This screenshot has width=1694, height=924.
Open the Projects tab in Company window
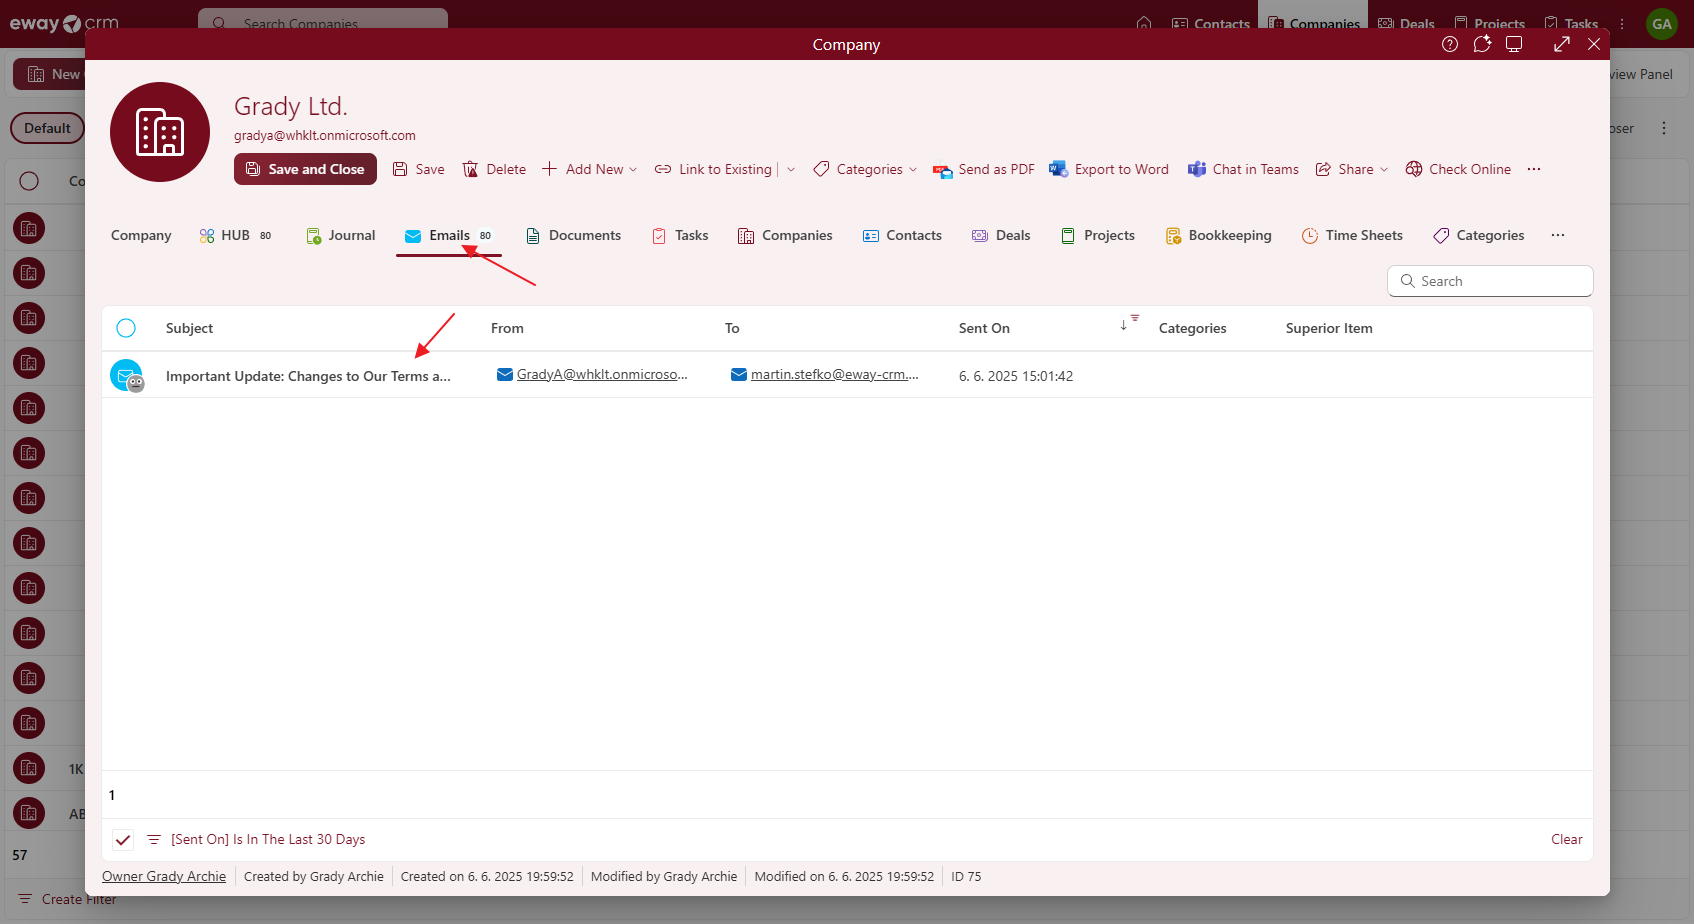click(1098, 235)
